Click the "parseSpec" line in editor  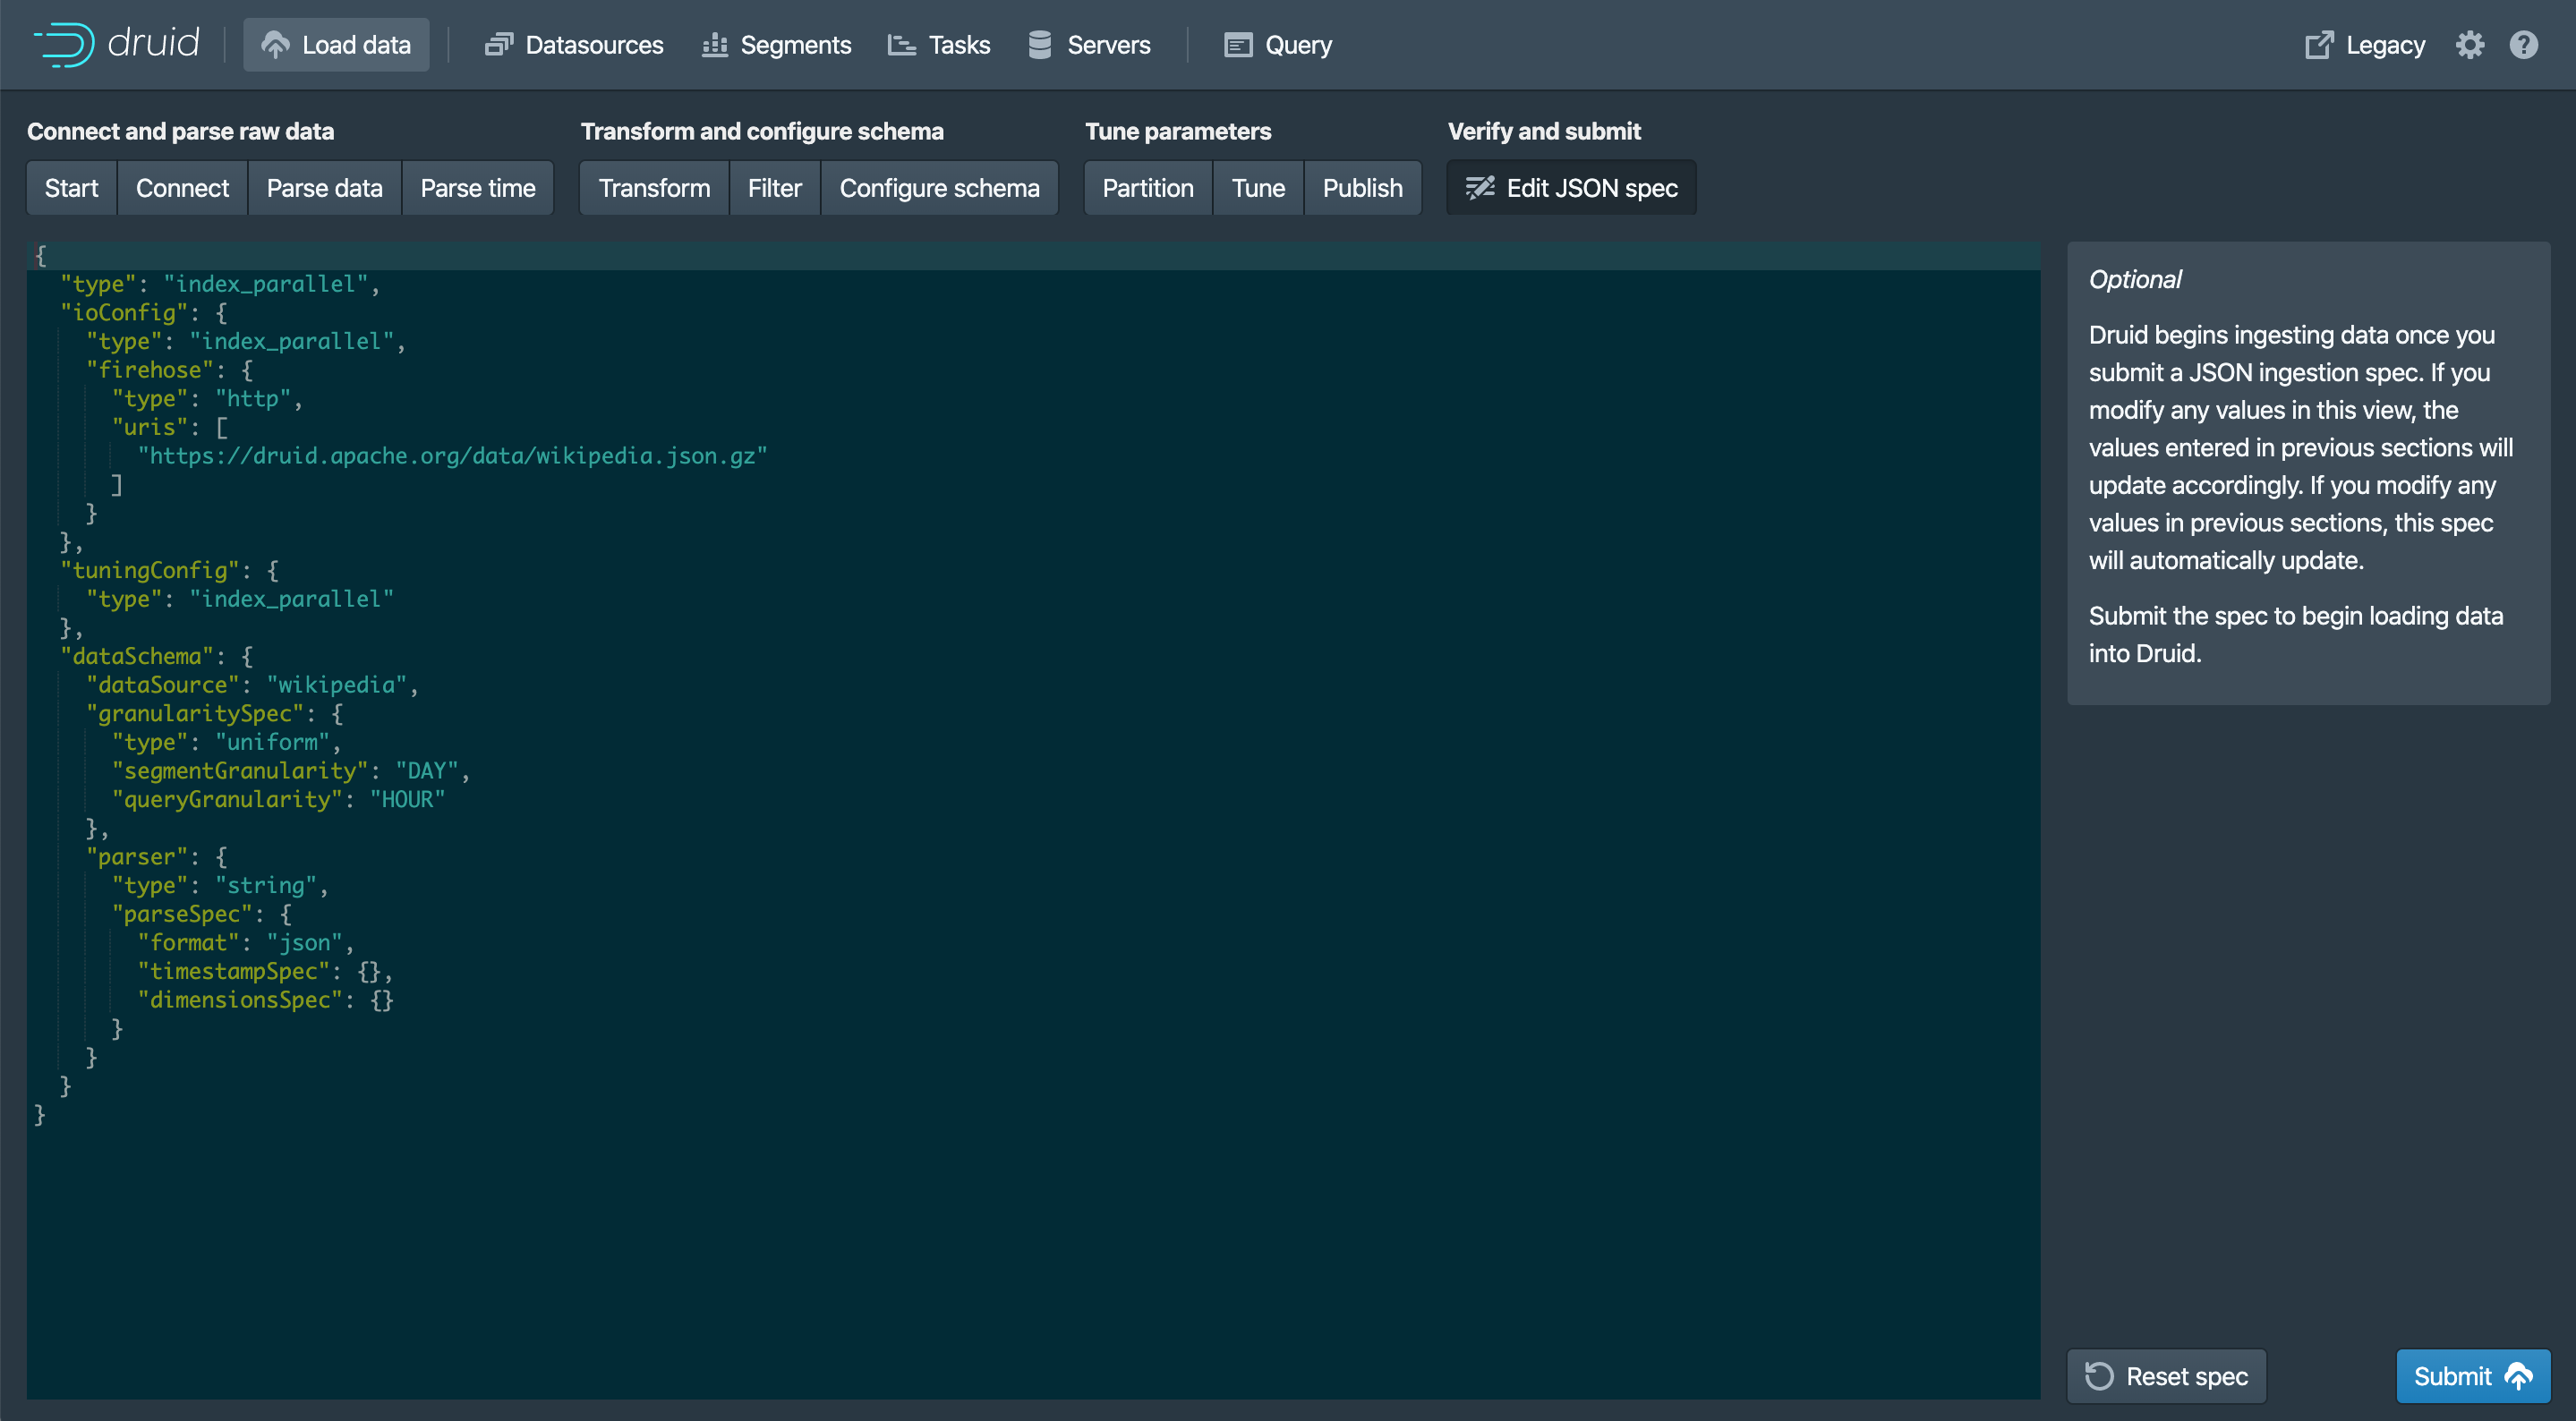pos(202,915)
